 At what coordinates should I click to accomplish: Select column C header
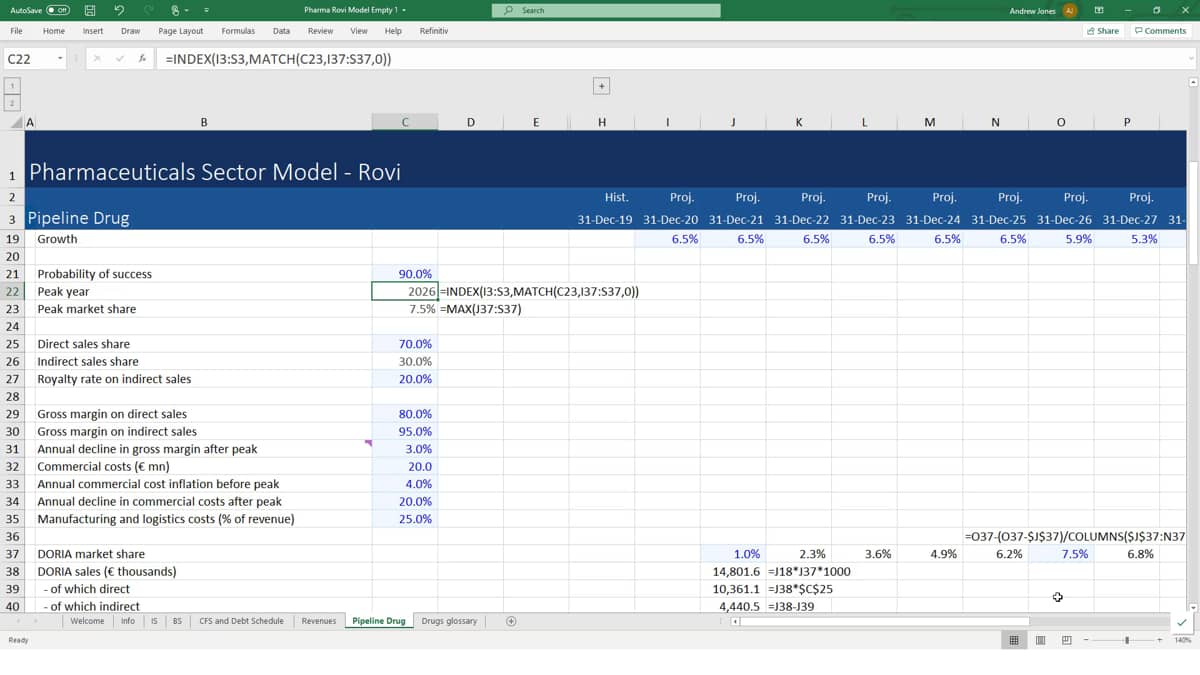click(405, 122)
